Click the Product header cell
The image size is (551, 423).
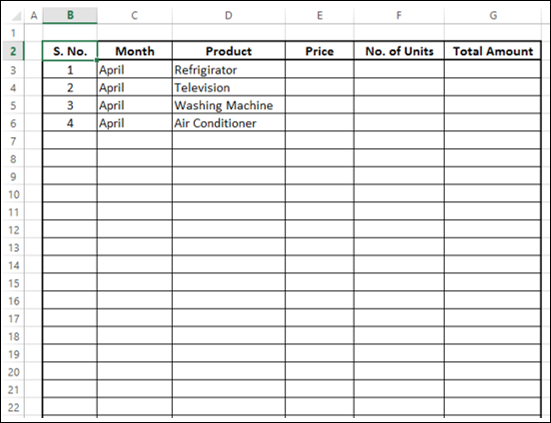pyautogui.click(x=229, y=51)
